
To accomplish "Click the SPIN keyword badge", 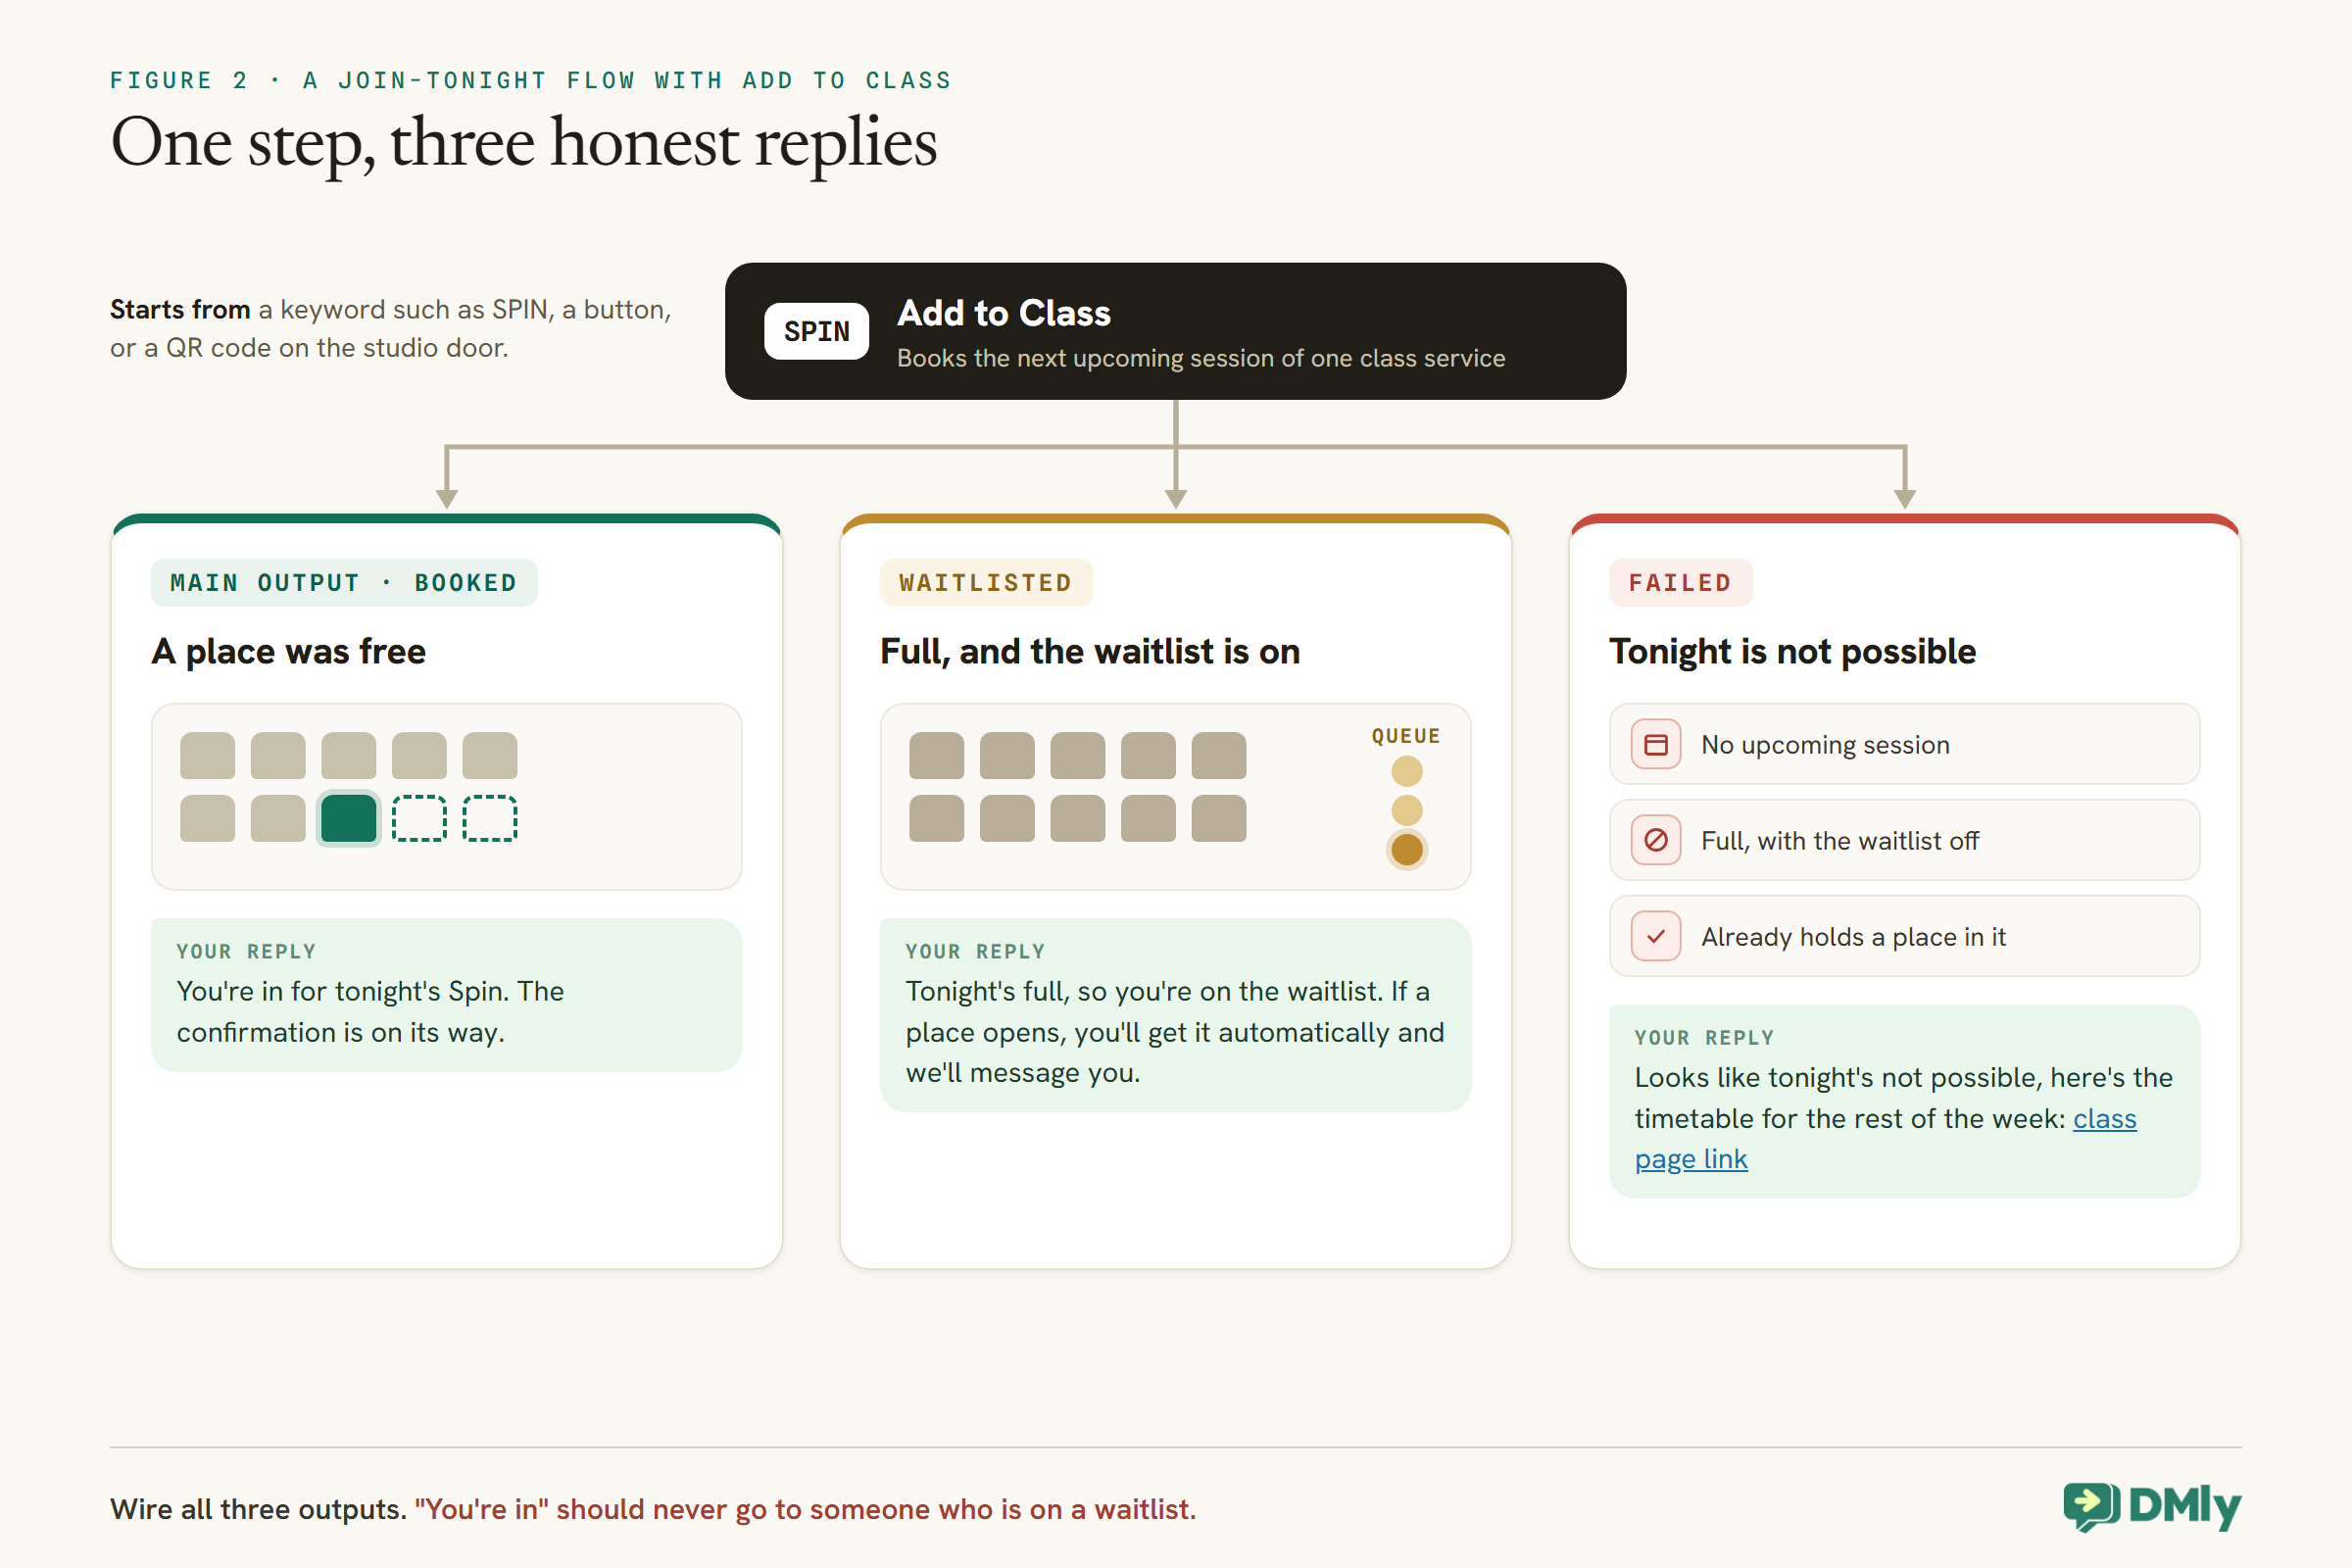I will click(816, 331).
